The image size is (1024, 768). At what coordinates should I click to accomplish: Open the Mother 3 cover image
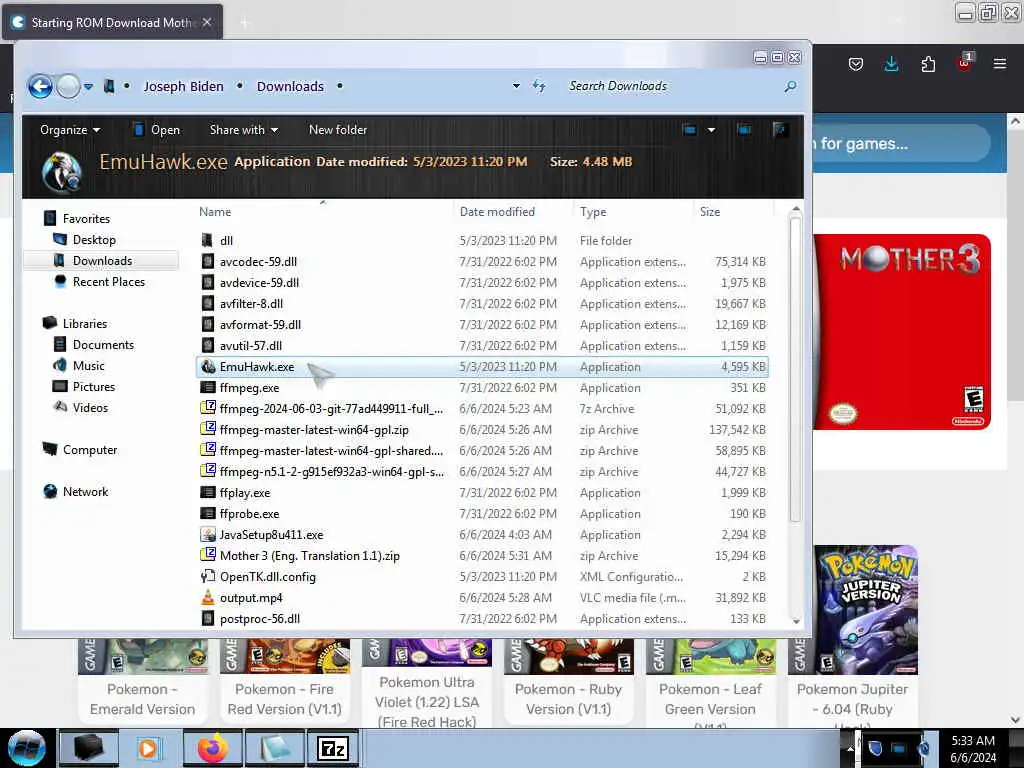901,332
